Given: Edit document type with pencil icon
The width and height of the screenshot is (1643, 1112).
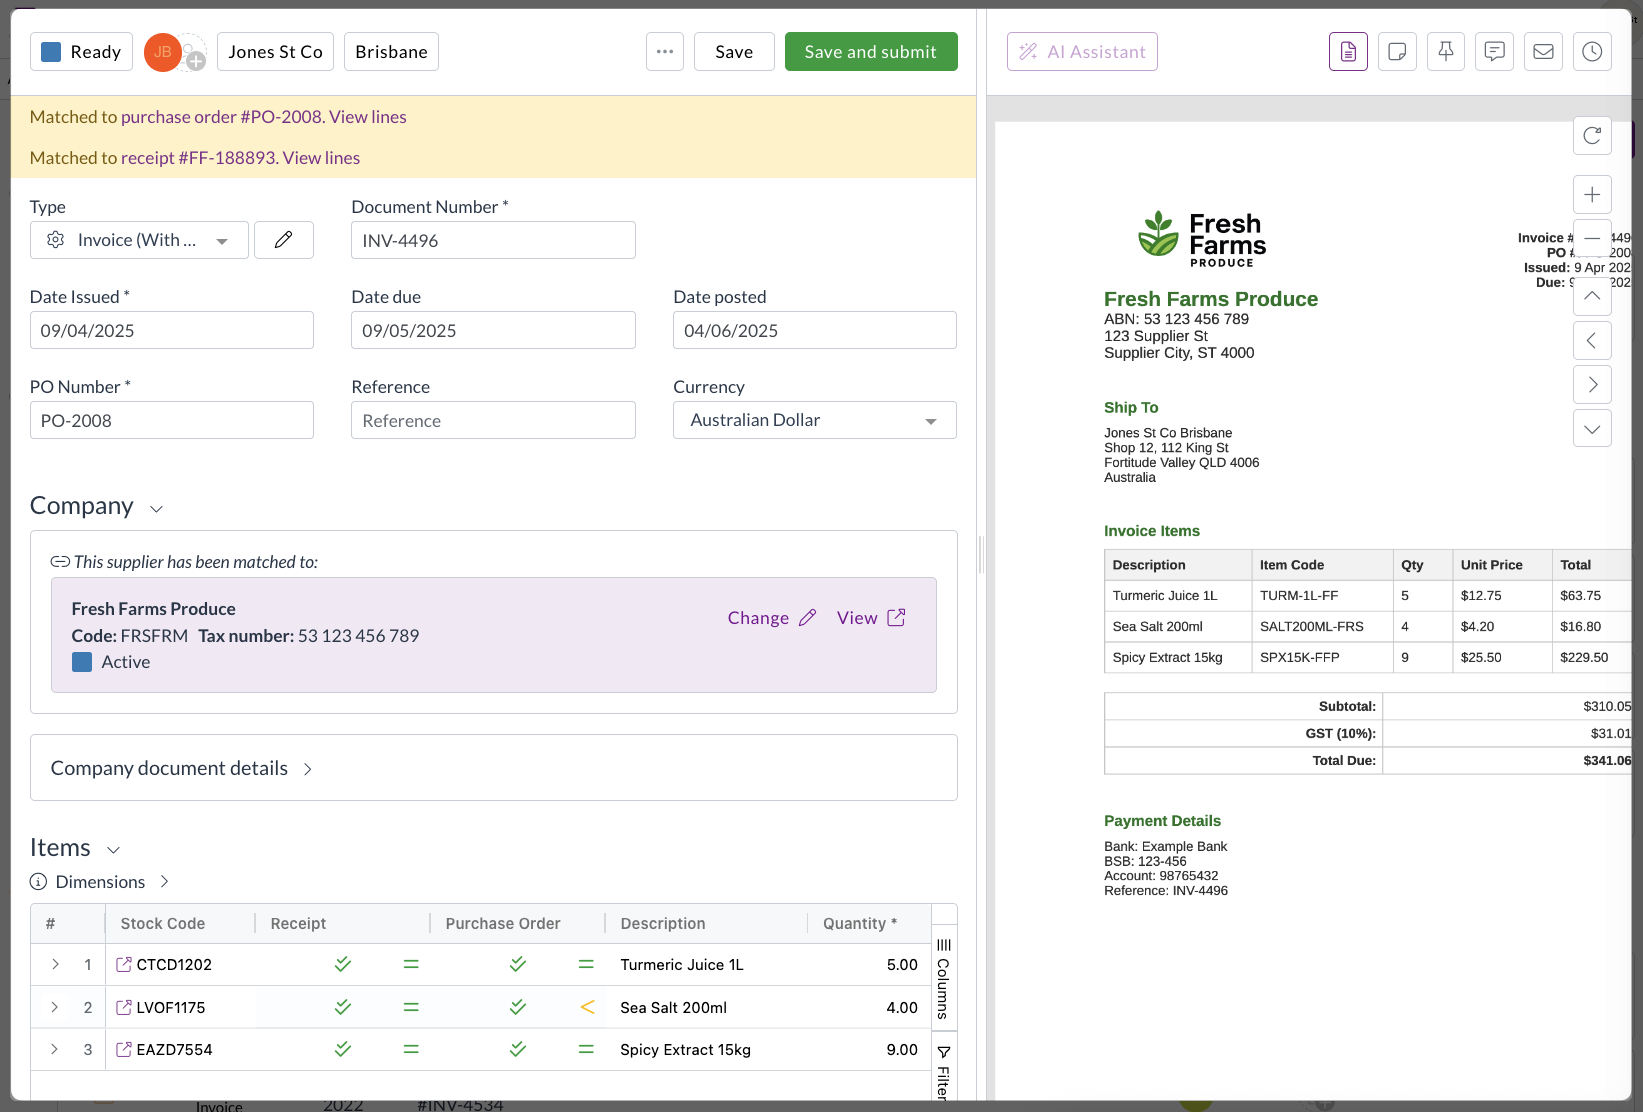Looking at the screenshot, I should pyautogui.click(x=284, y=240).
